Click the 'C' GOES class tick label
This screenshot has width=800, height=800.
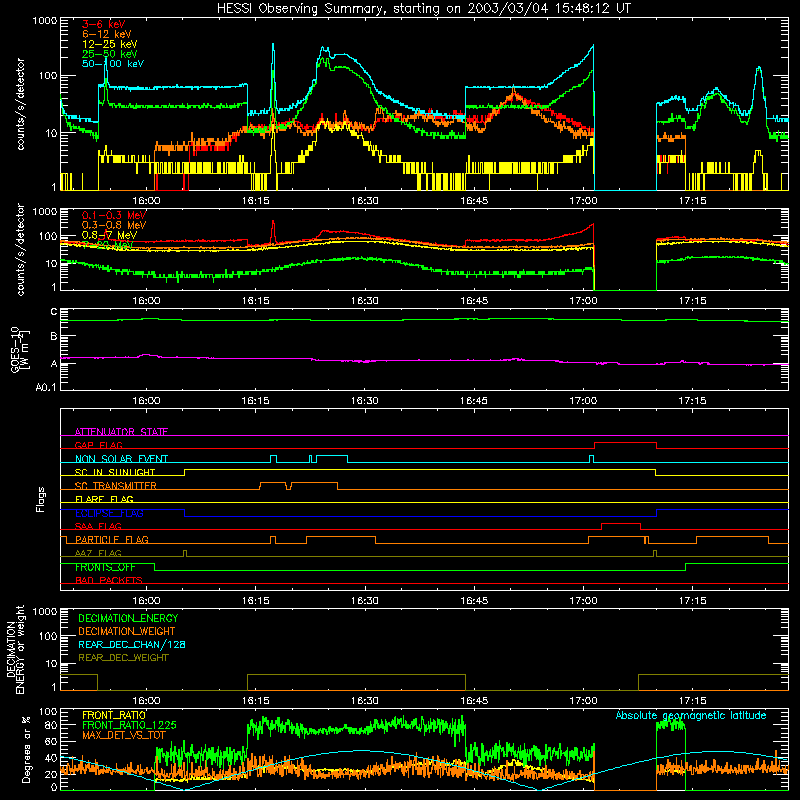point(54,312)
